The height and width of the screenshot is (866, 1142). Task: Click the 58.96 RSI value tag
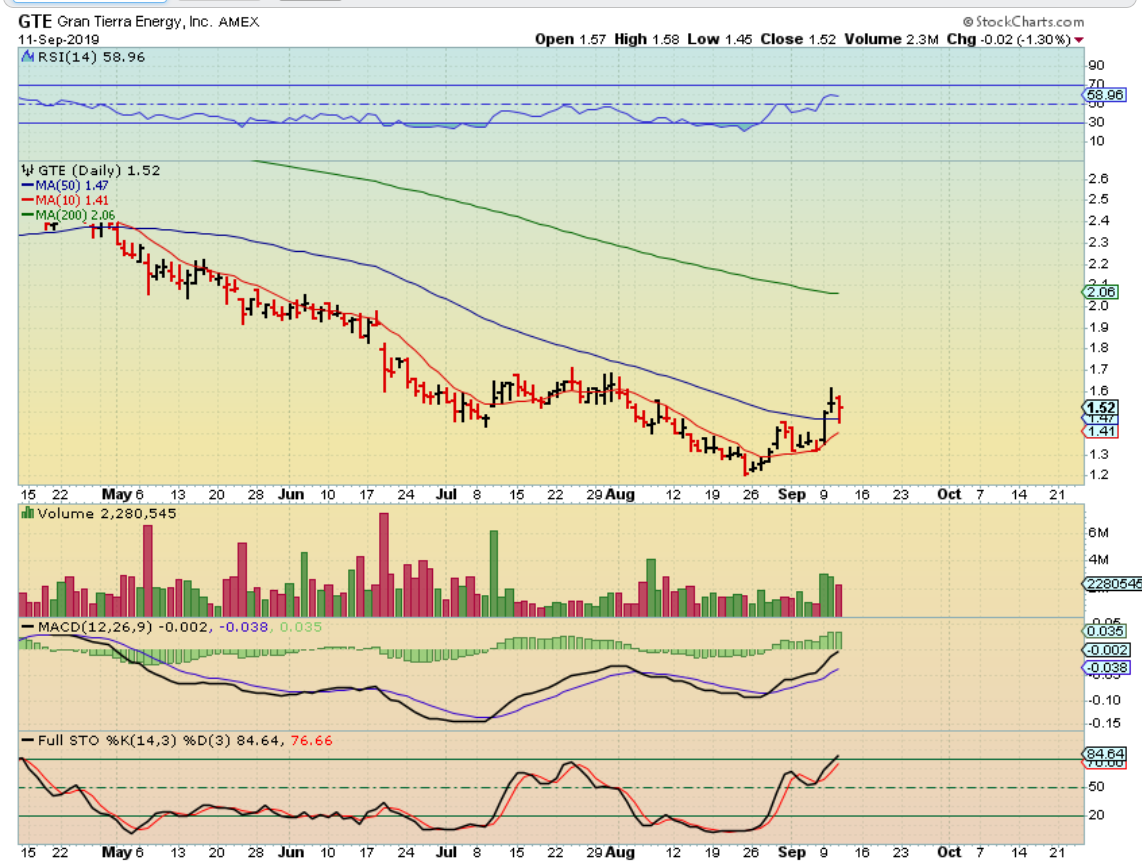[x=1106, y=95]
